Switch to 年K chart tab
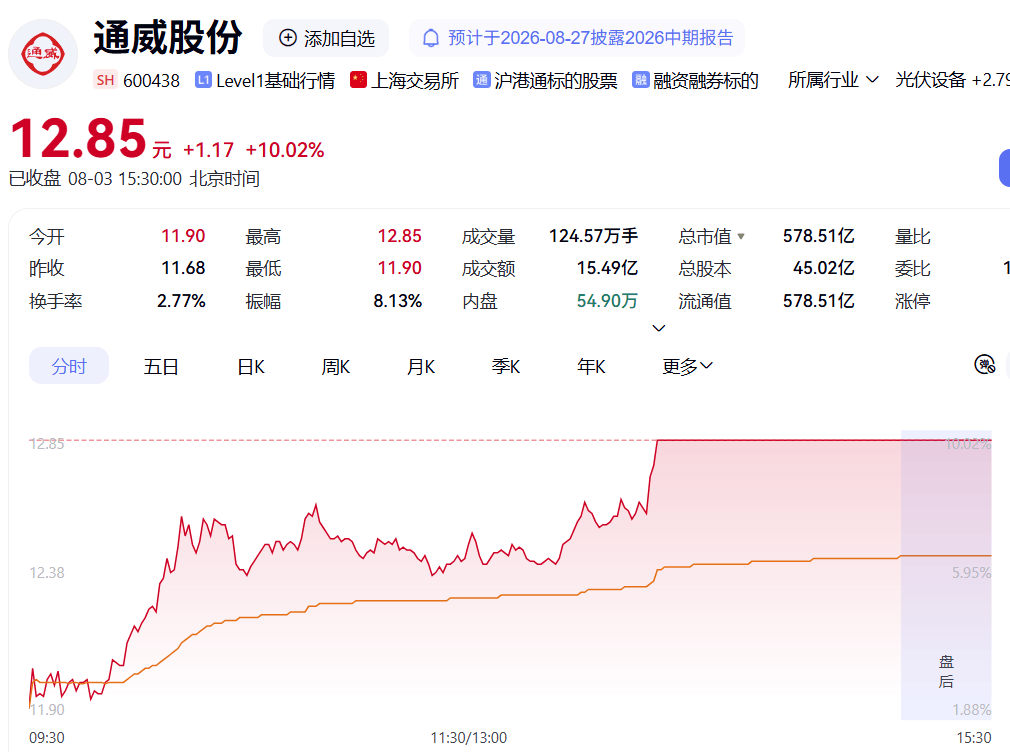Screen dimensions: 1010x752 [591, 367]
